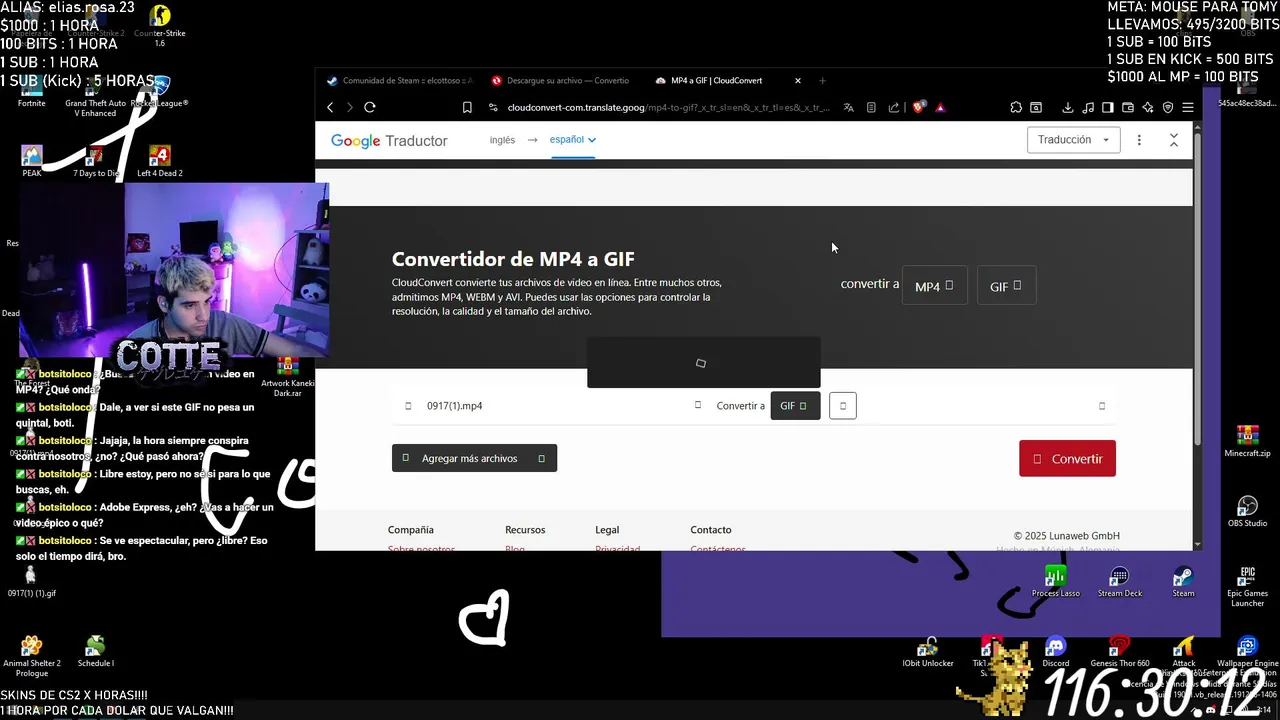Switch to Descargue su archivo Convertio tab
This screenshot has width=1280, height=720.
562,81
